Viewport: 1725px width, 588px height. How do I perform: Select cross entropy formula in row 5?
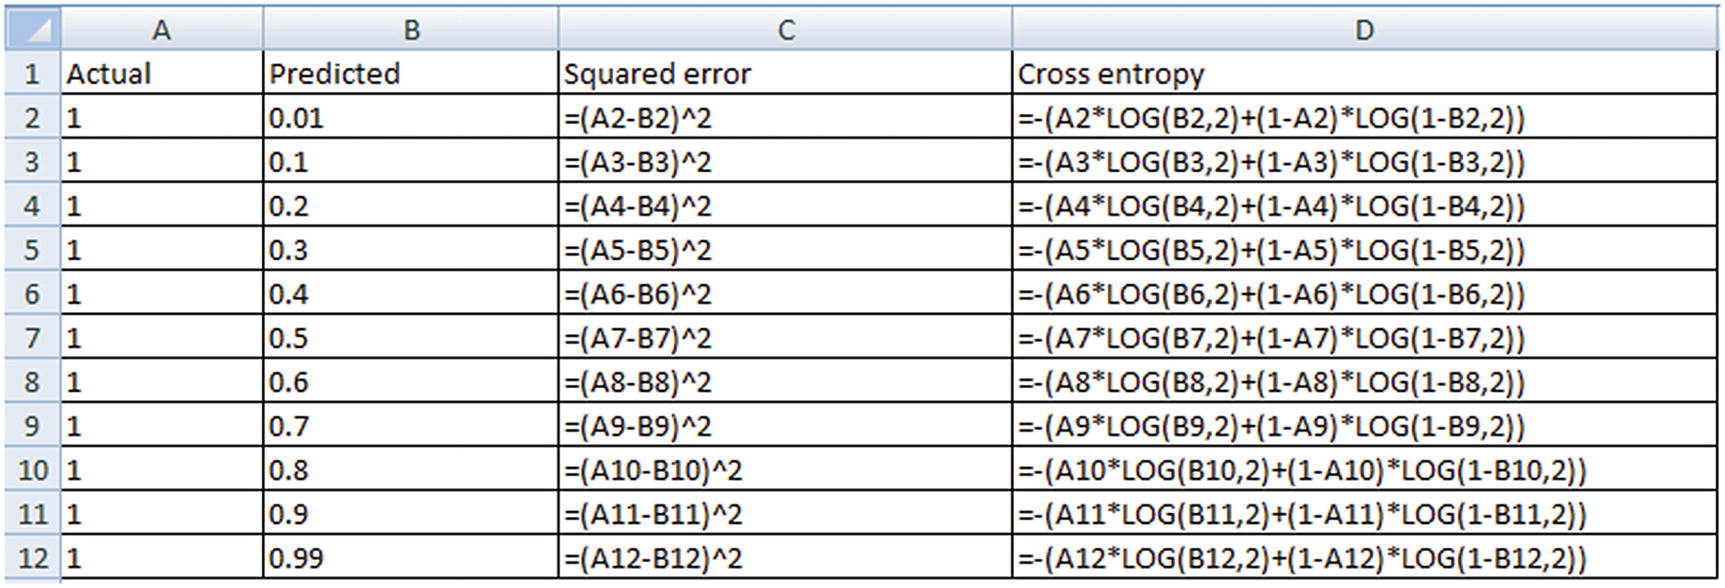click(x=1271, y=250)
